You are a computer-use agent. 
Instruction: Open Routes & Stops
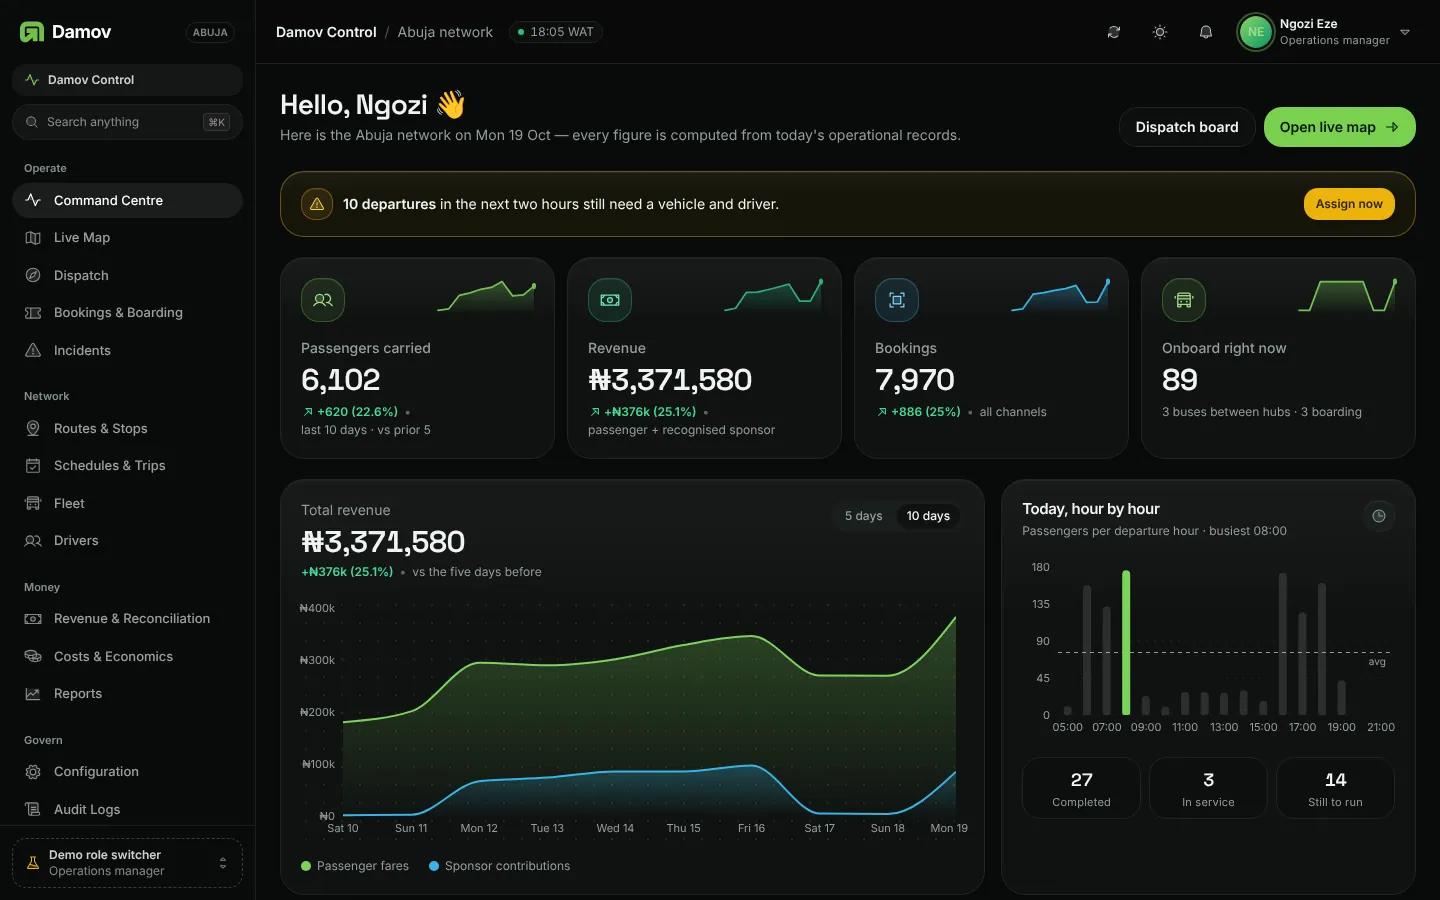pyautogui.click(x=127, y=428)
